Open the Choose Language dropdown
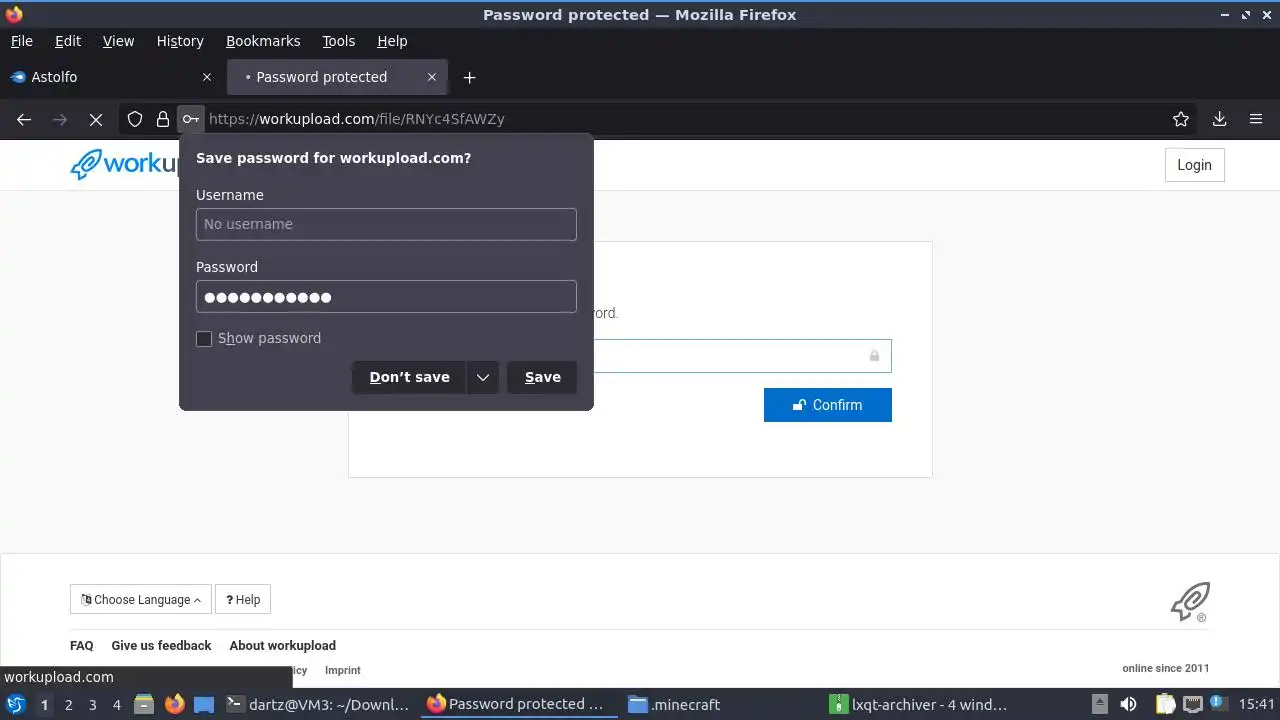This screenshot has height=720, width=1280. pyautogui.click(x=141, y=599)
